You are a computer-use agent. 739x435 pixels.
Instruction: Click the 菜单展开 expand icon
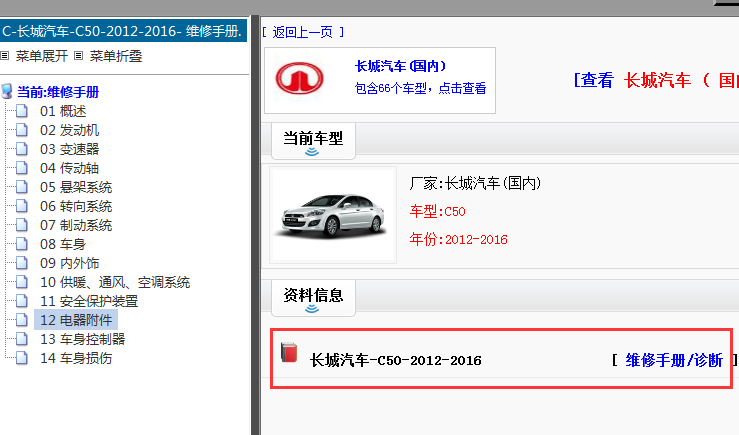click(5, 56)
